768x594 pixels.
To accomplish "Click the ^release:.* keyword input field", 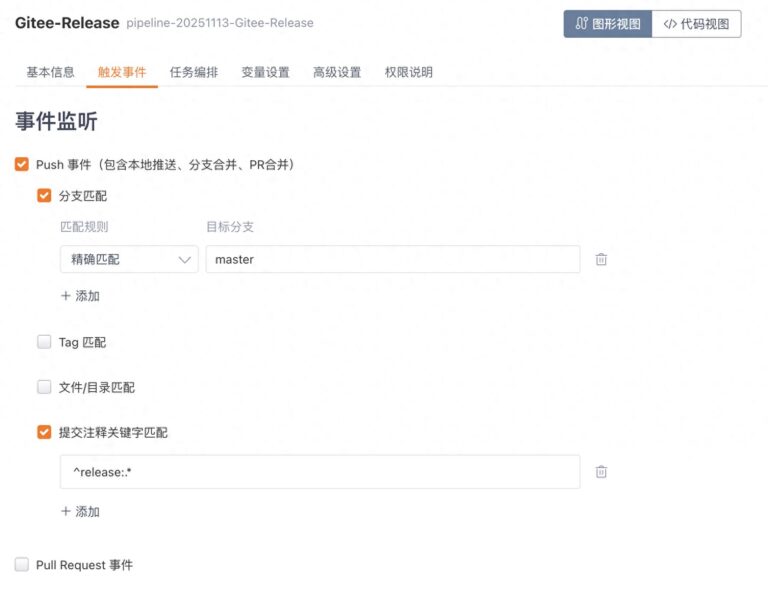I will coord(320,472).
